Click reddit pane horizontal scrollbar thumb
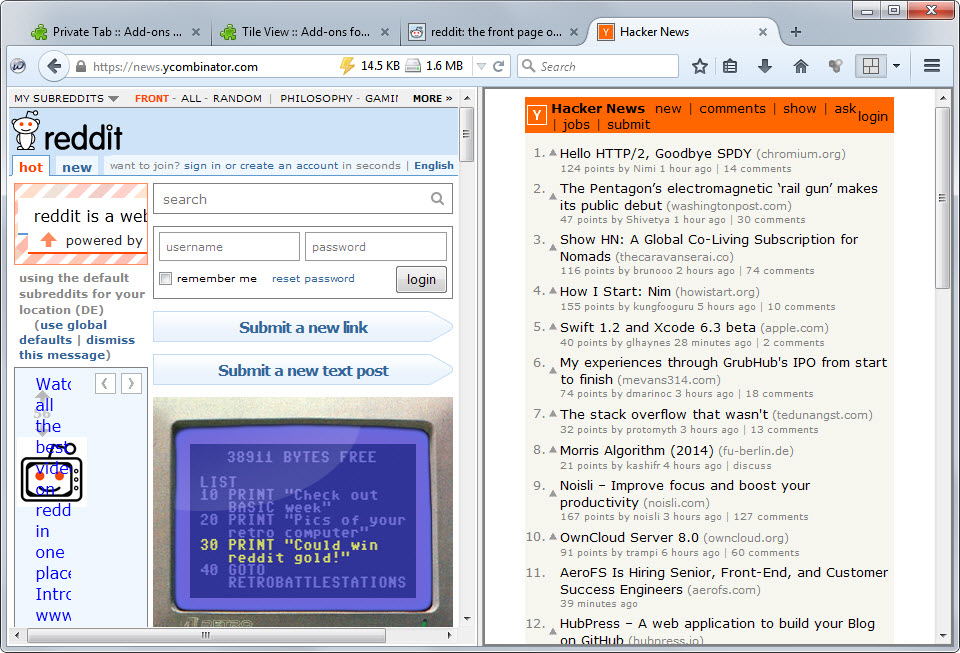 (x=206, y=635)
